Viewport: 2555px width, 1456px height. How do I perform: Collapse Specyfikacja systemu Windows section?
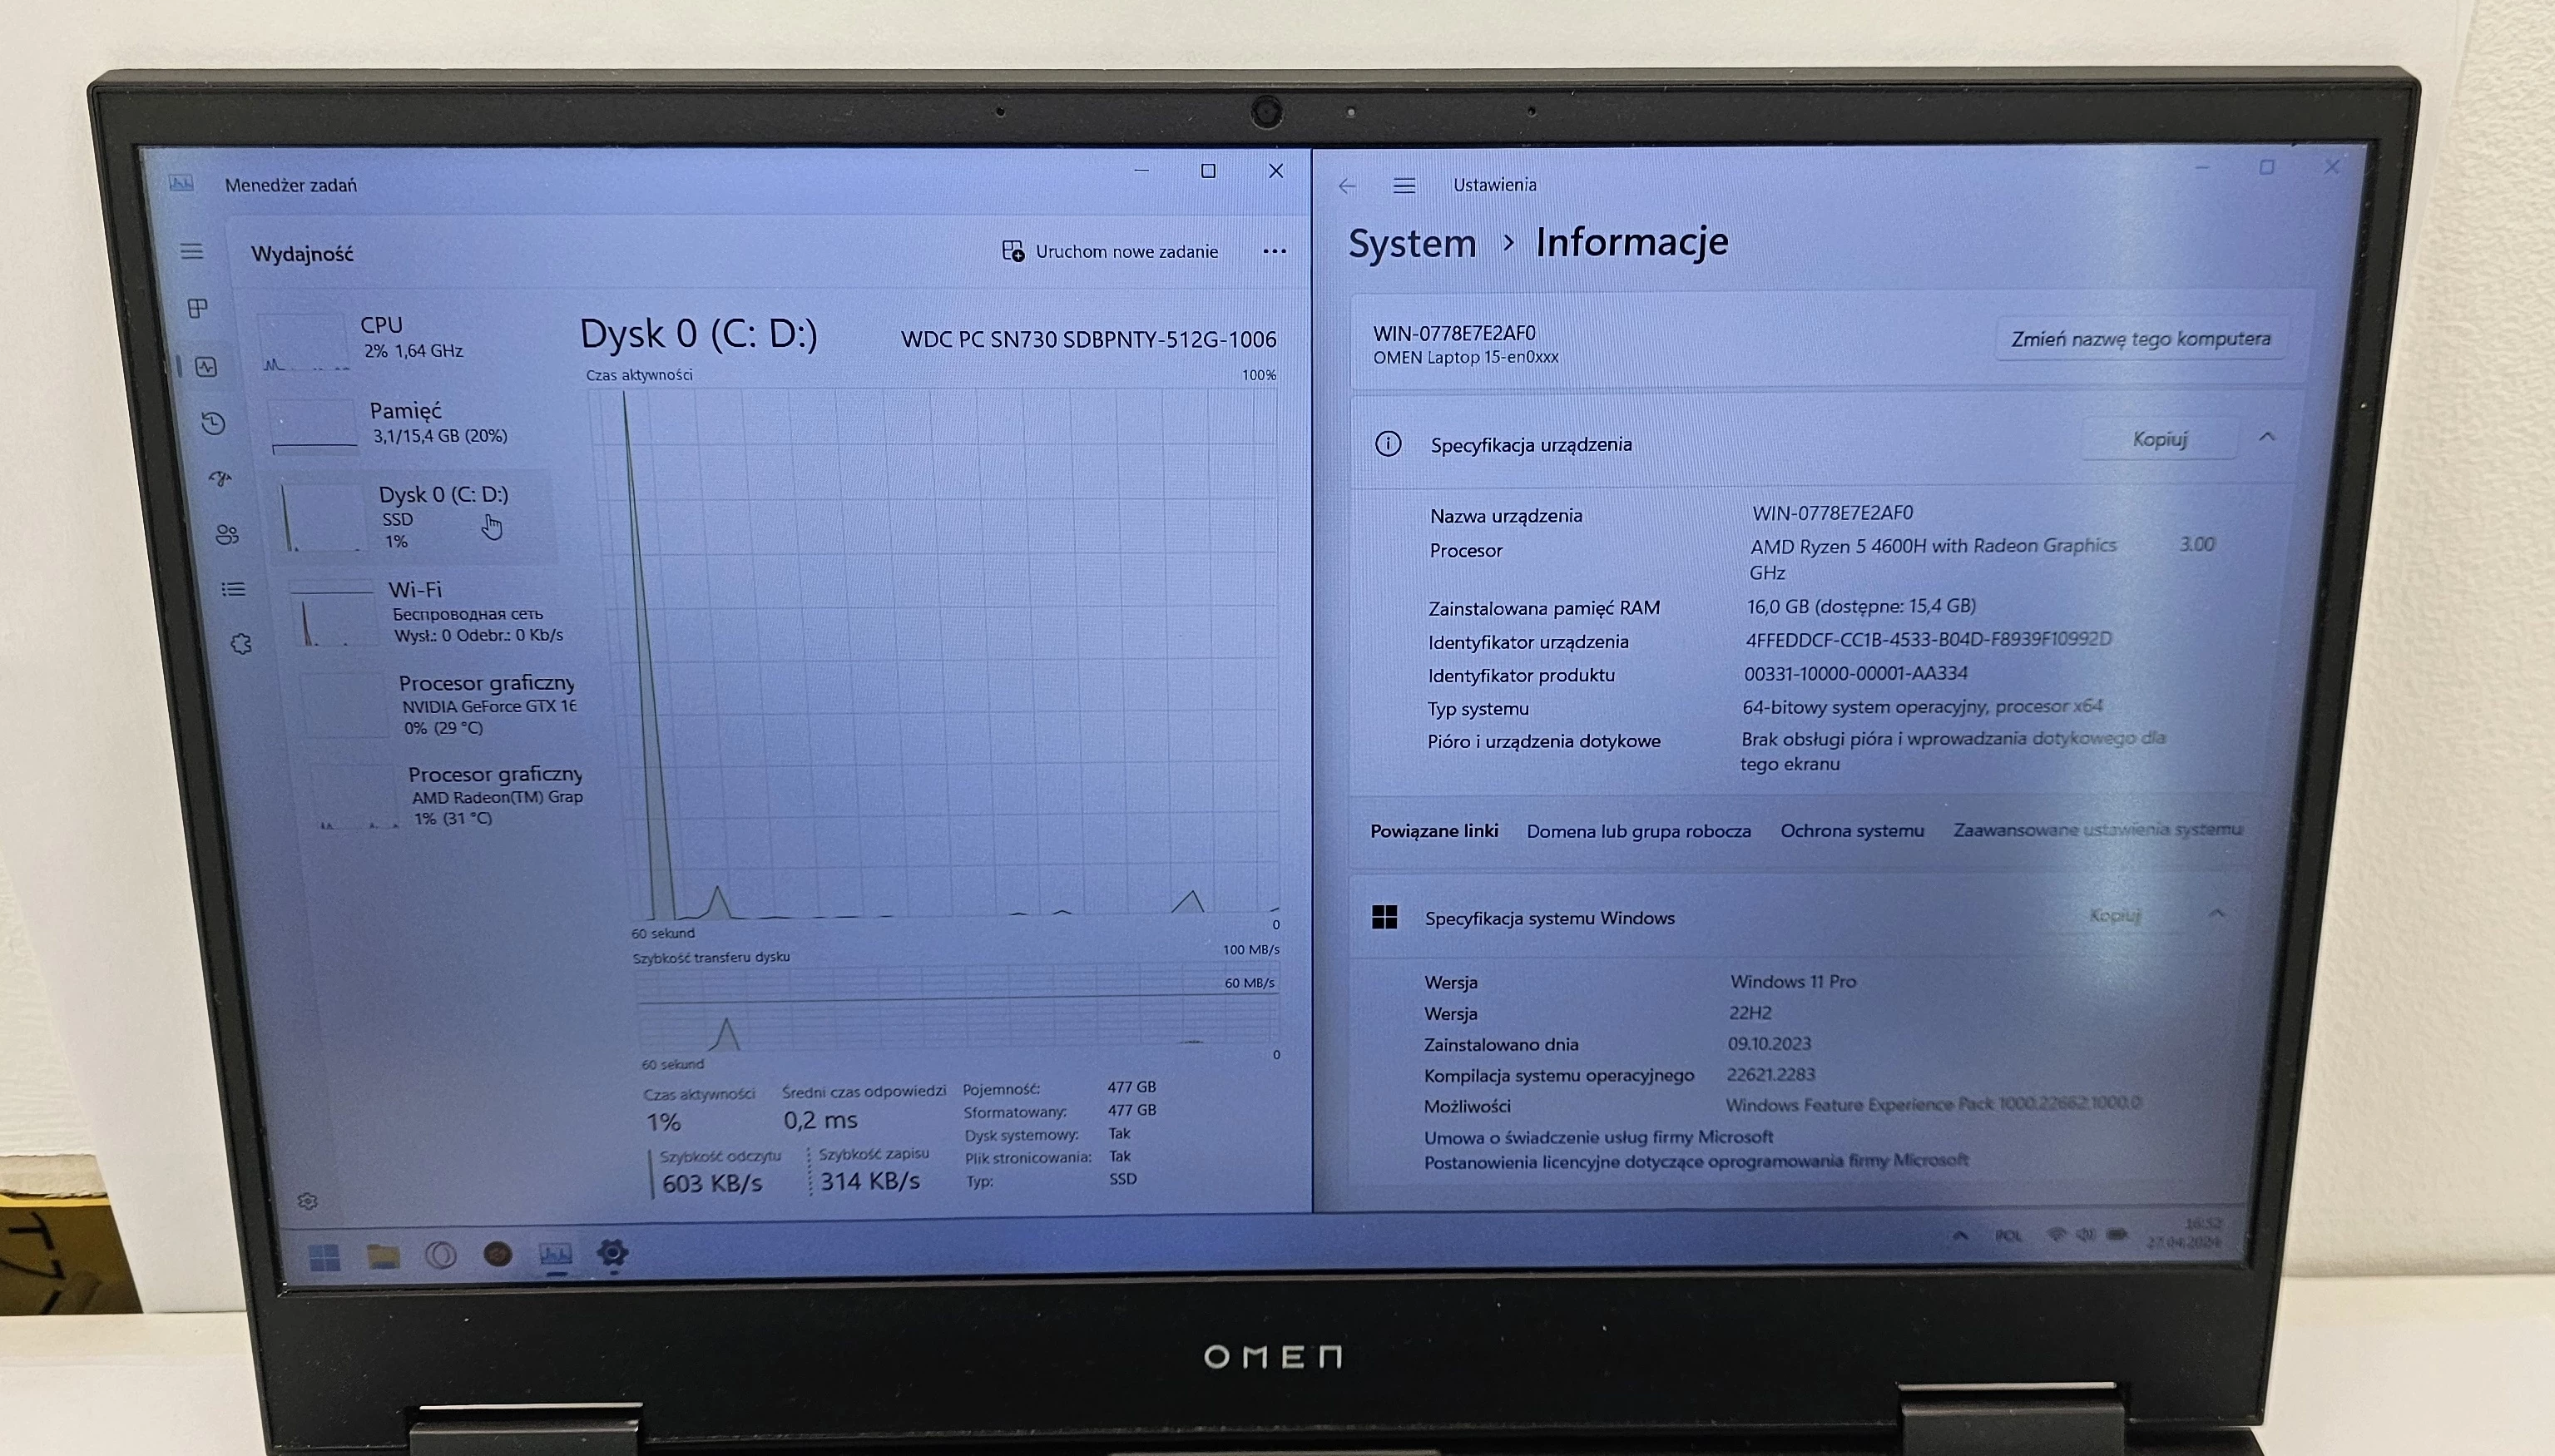2217,913
